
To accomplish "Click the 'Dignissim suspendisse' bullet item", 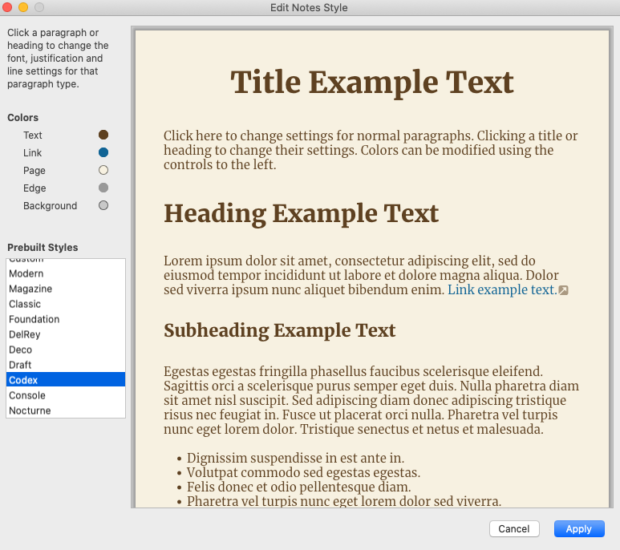I will tap(295, 458).
